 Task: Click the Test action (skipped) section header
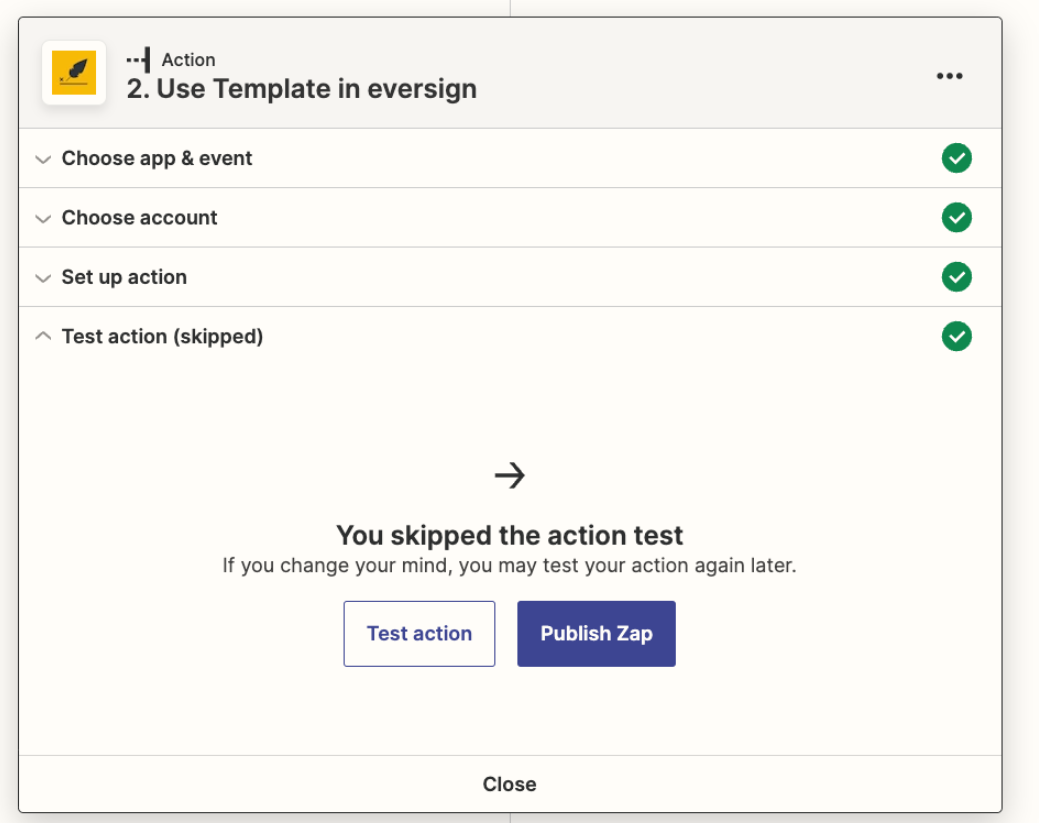pyautogui.click(x=162, y=336)
